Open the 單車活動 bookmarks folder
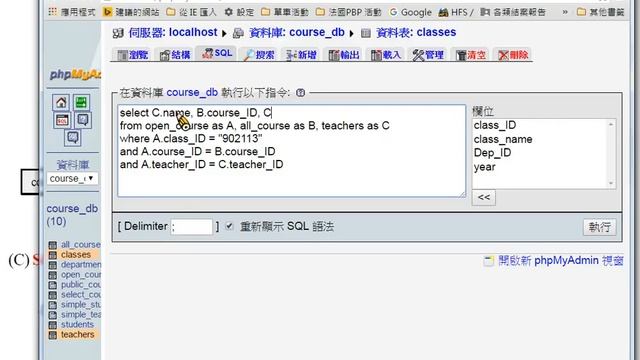This screenshot has height=360, width=640. 285,12
